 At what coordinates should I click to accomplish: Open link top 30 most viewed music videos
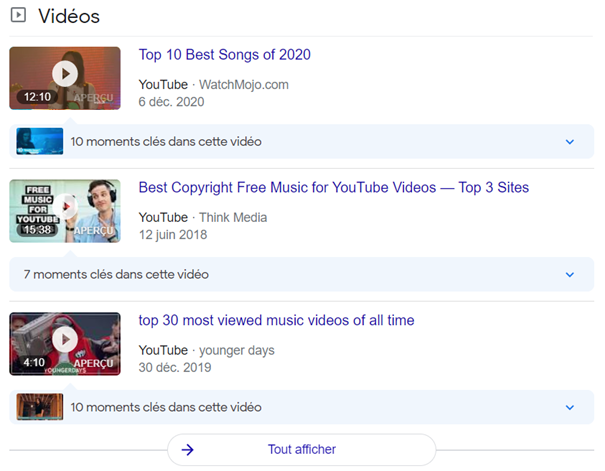click(276, 320)
